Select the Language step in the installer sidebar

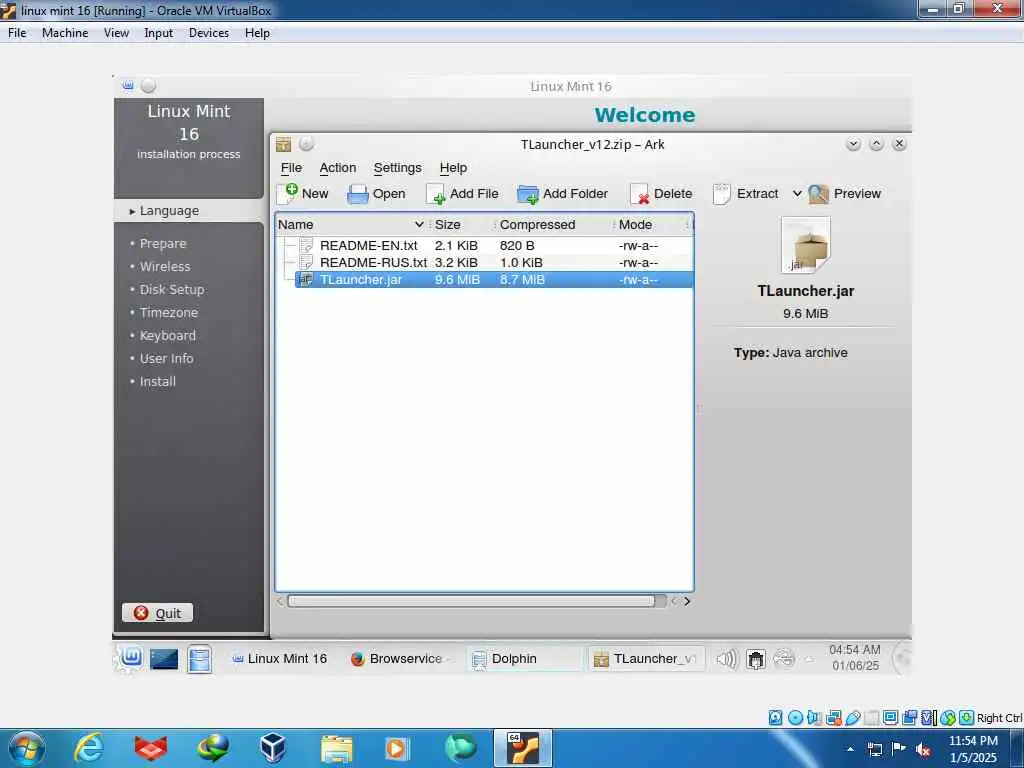(x=168, y=211)
